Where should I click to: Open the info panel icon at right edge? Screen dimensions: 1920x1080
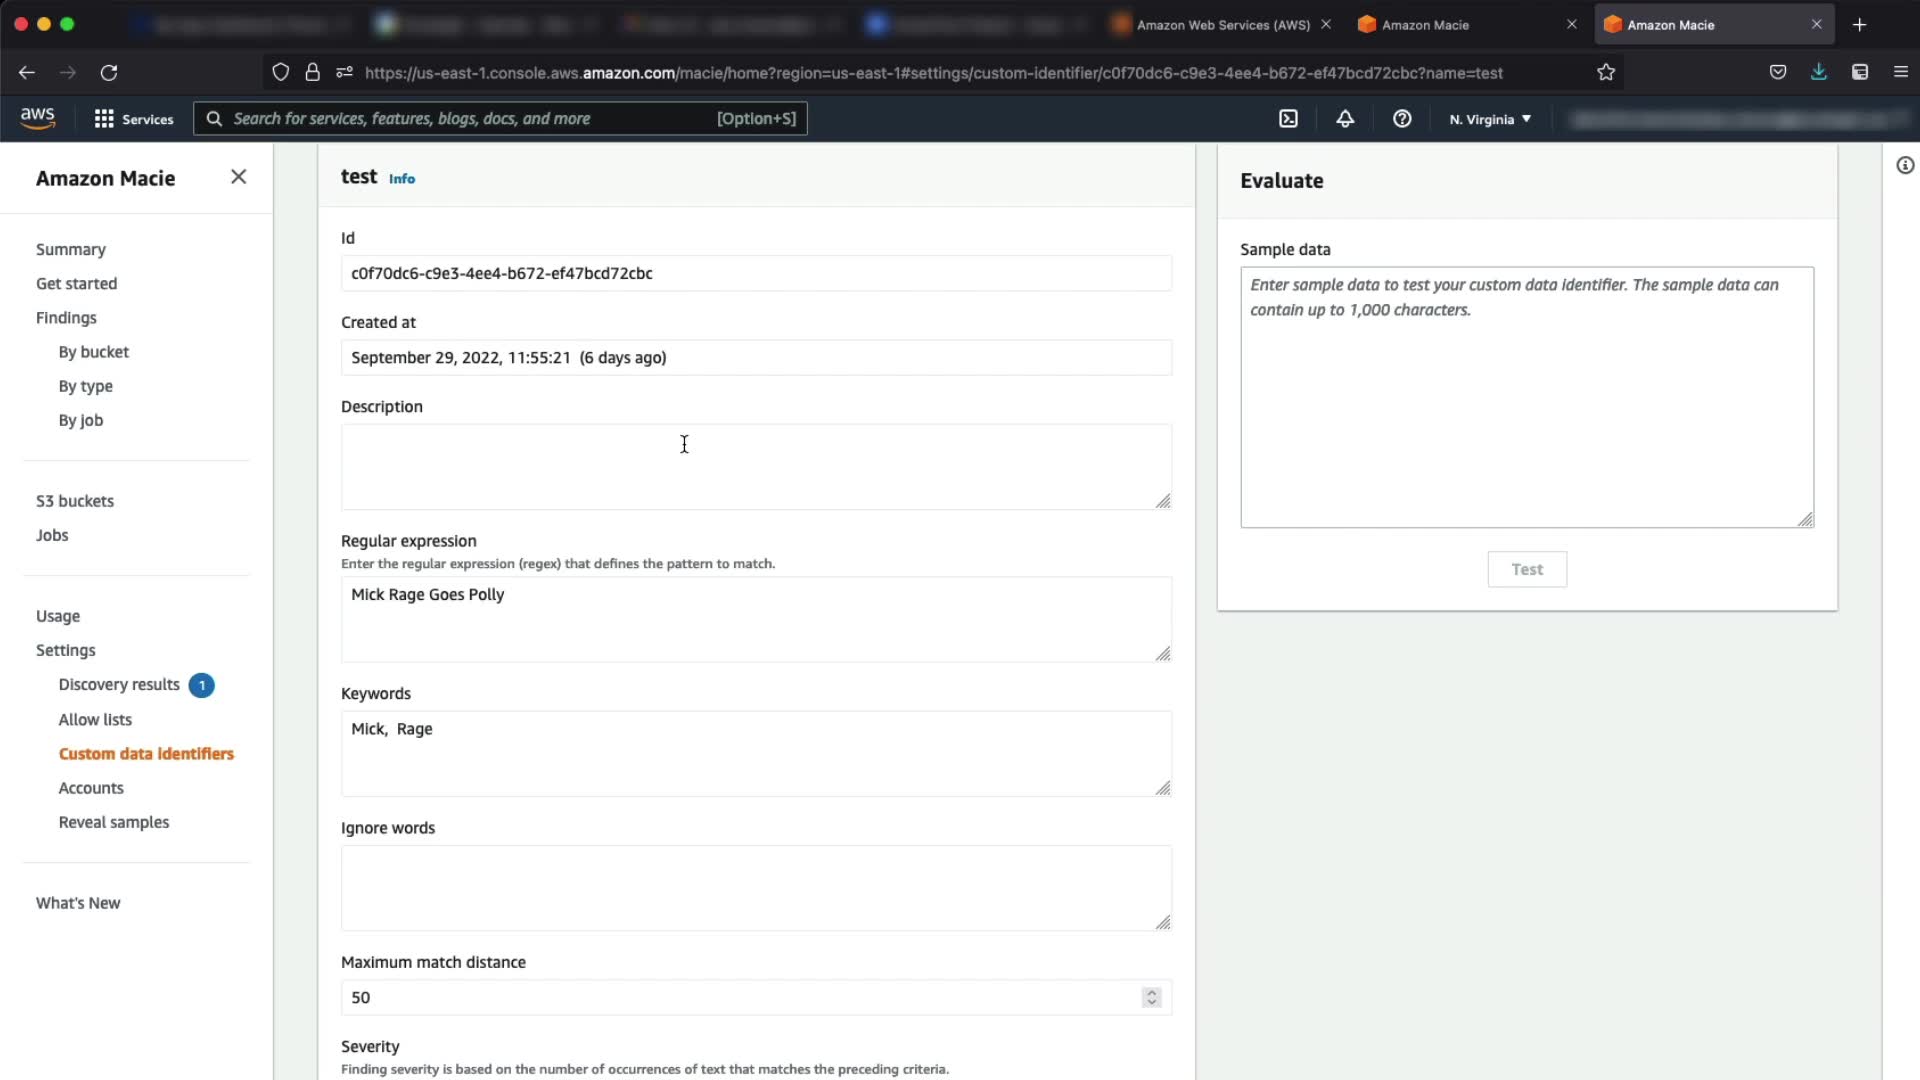coord(1905,166)
